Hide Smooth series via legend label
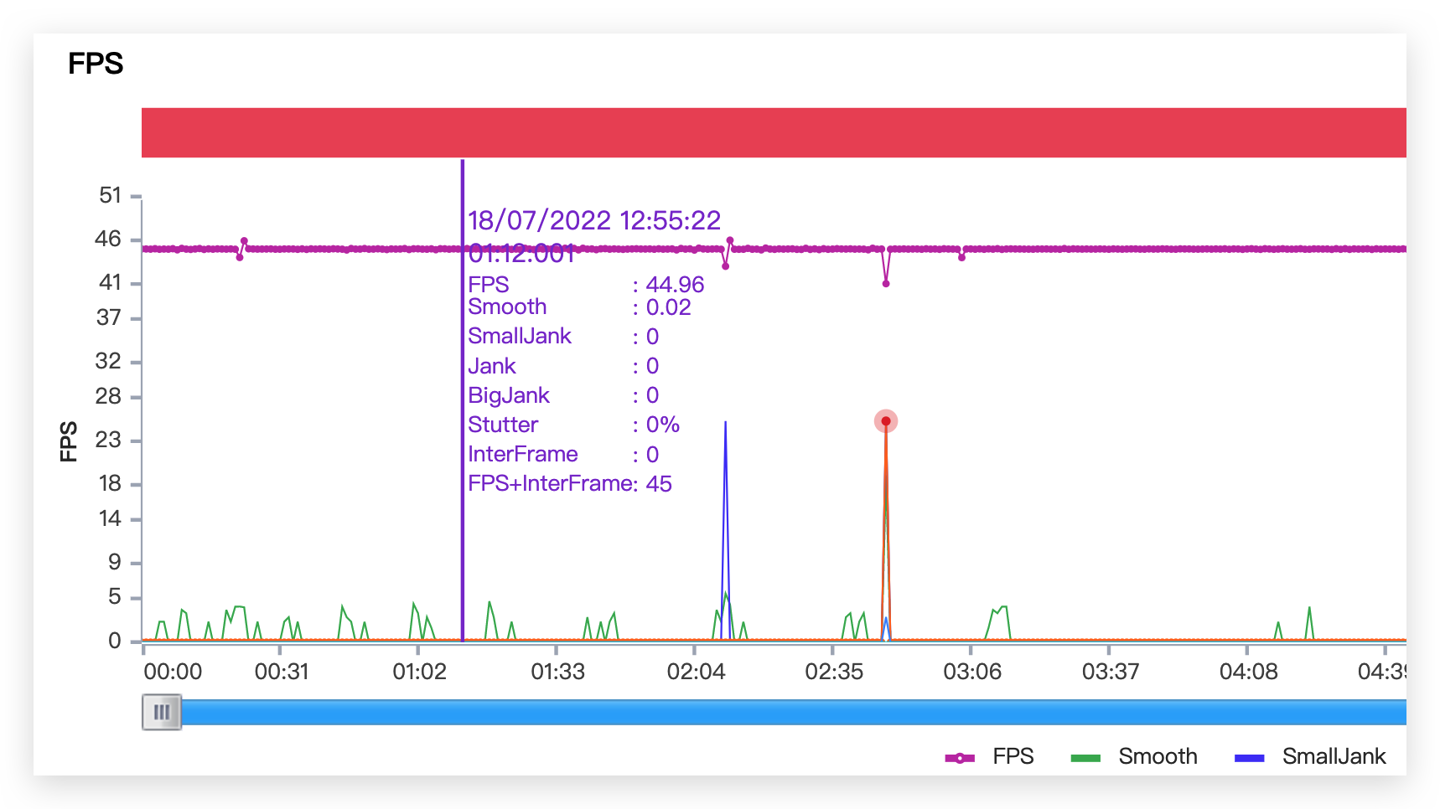 click(x=1158, y=757)
